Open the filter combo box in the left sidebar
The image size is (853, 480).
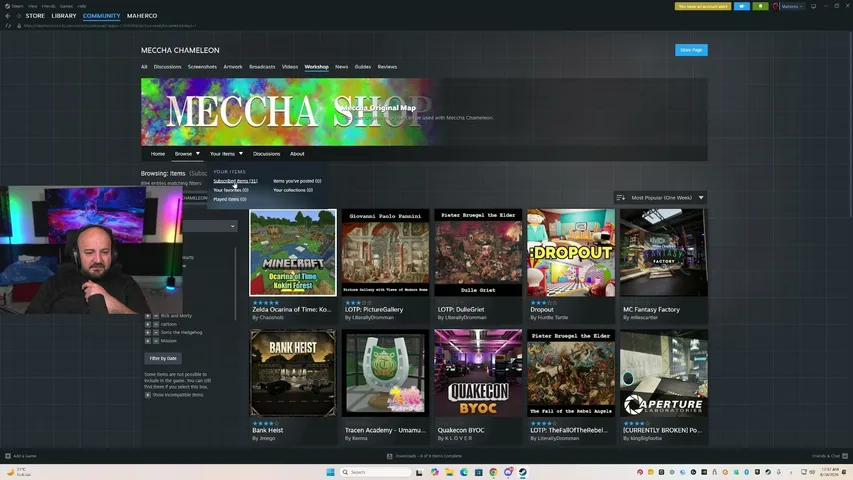coord(210,226)
